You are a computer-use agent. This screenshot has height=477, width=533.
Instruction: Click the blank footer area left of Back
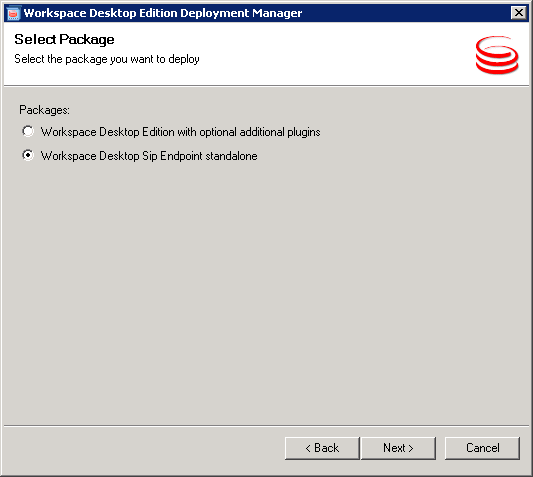tap(143, 448)
